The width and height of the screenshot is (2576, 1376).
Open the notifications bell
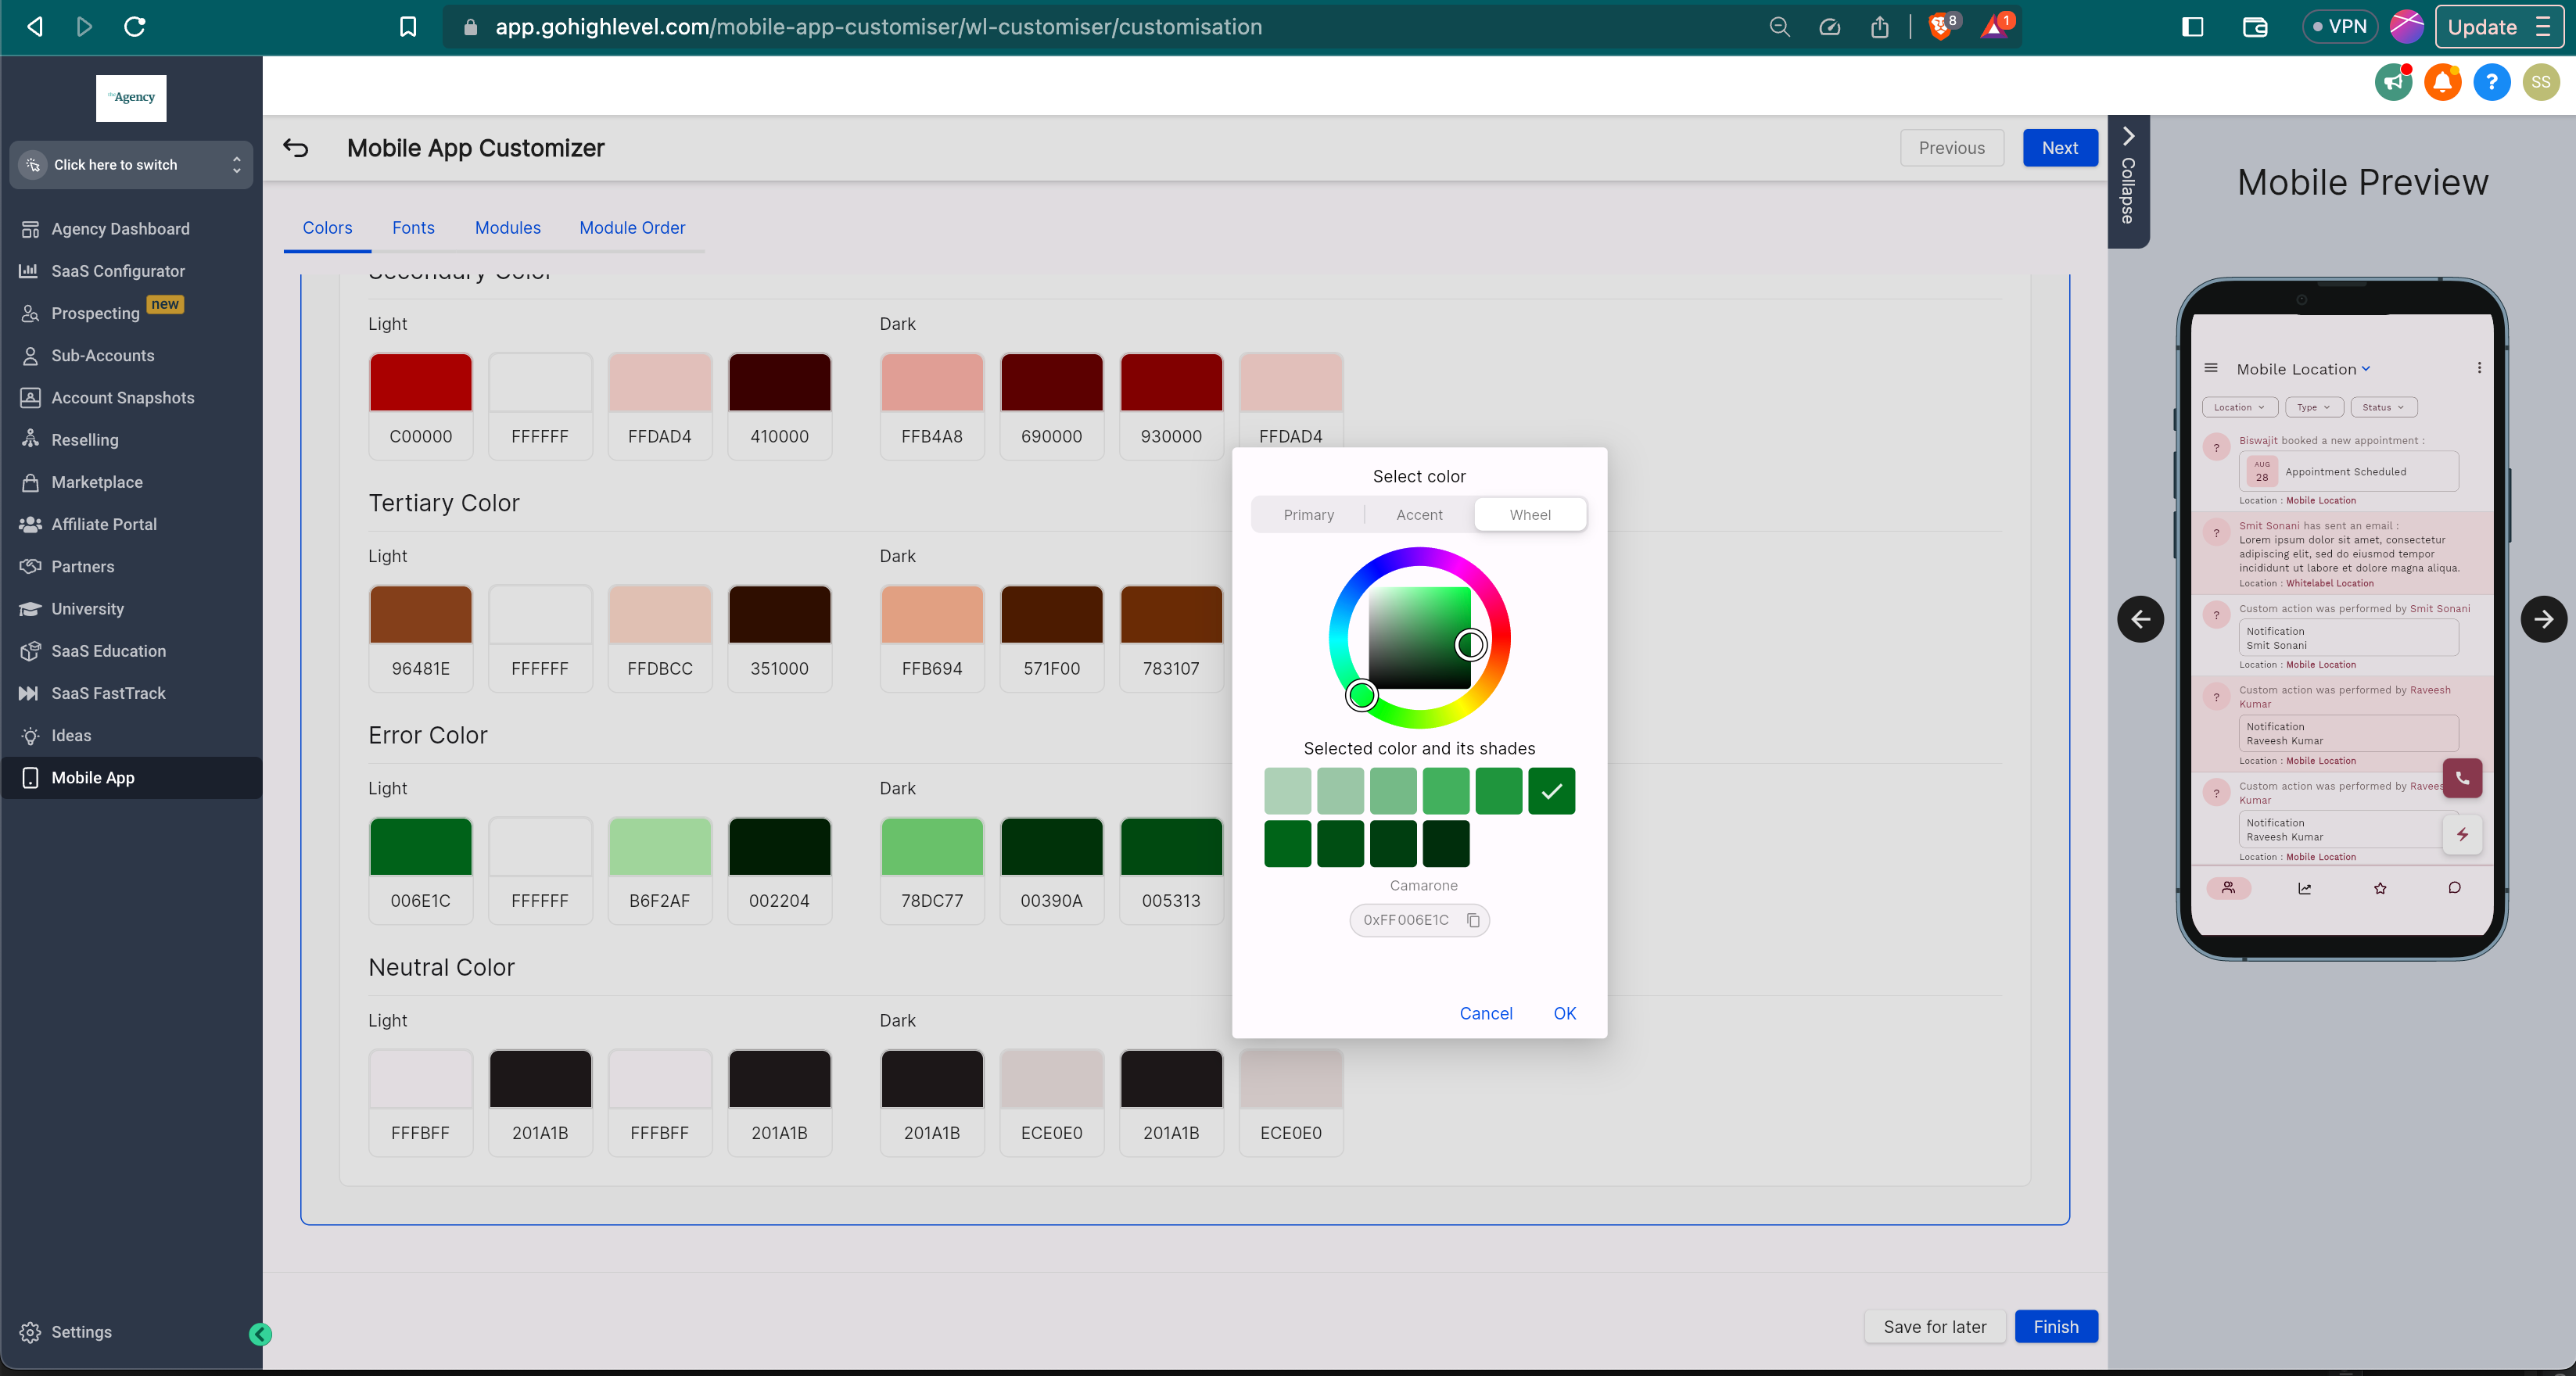[2442, 82]
